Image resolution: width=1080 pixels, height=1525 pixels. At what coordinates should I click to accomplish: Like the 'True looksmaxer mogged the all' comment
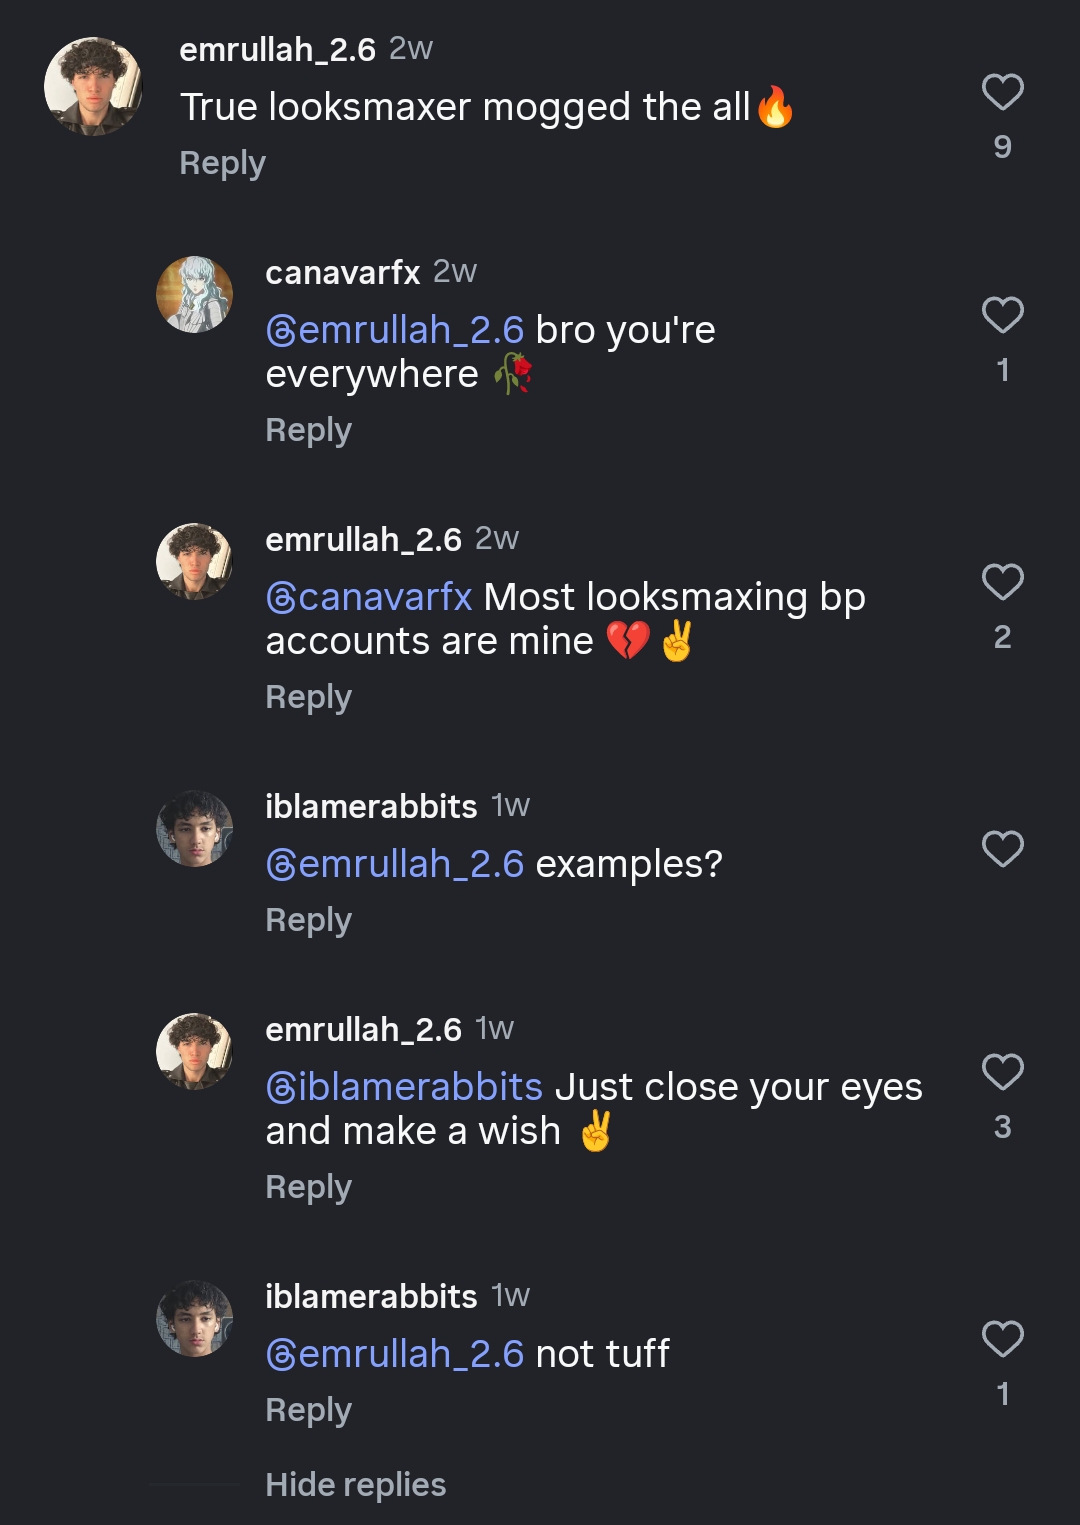(x=1002, y=93)
